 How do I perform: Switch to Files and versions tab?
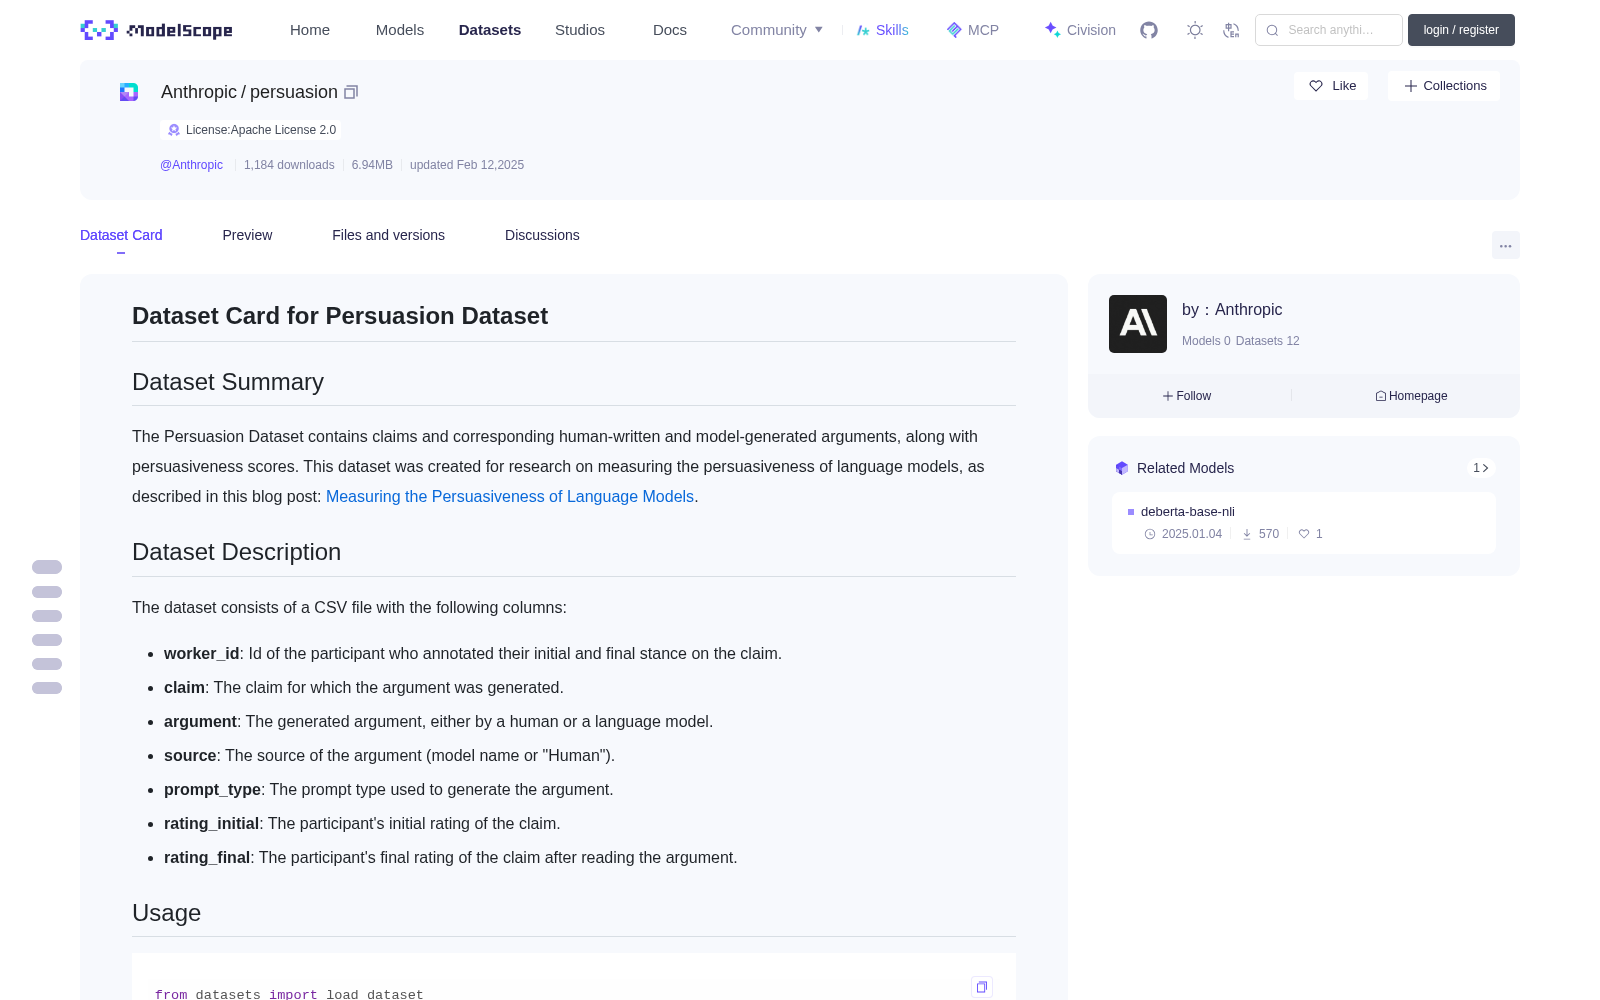tap(388, 235)
